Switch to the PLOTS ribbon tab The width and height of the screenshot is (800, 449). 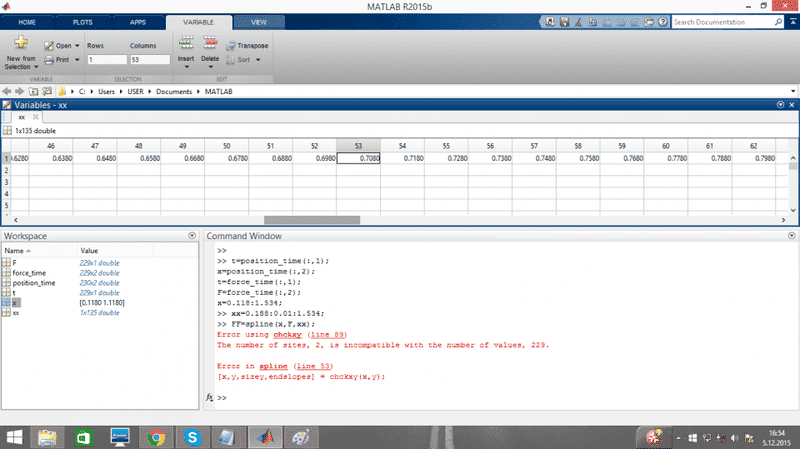83,22
